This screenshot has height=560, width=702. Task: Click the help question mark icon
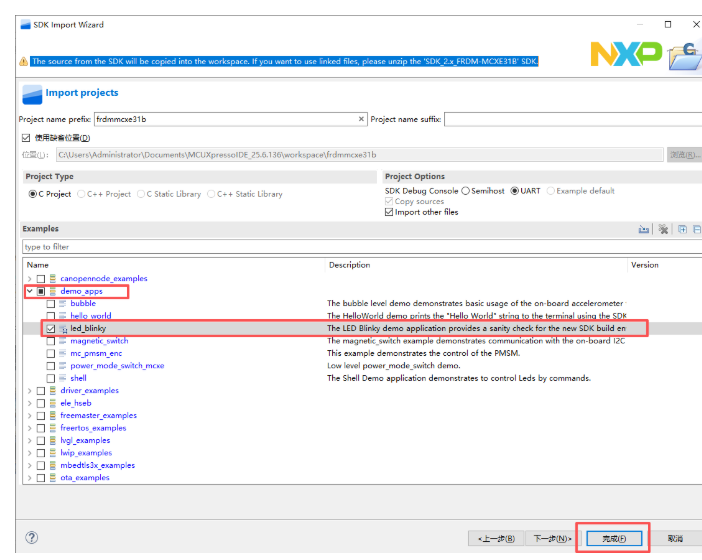32,538
